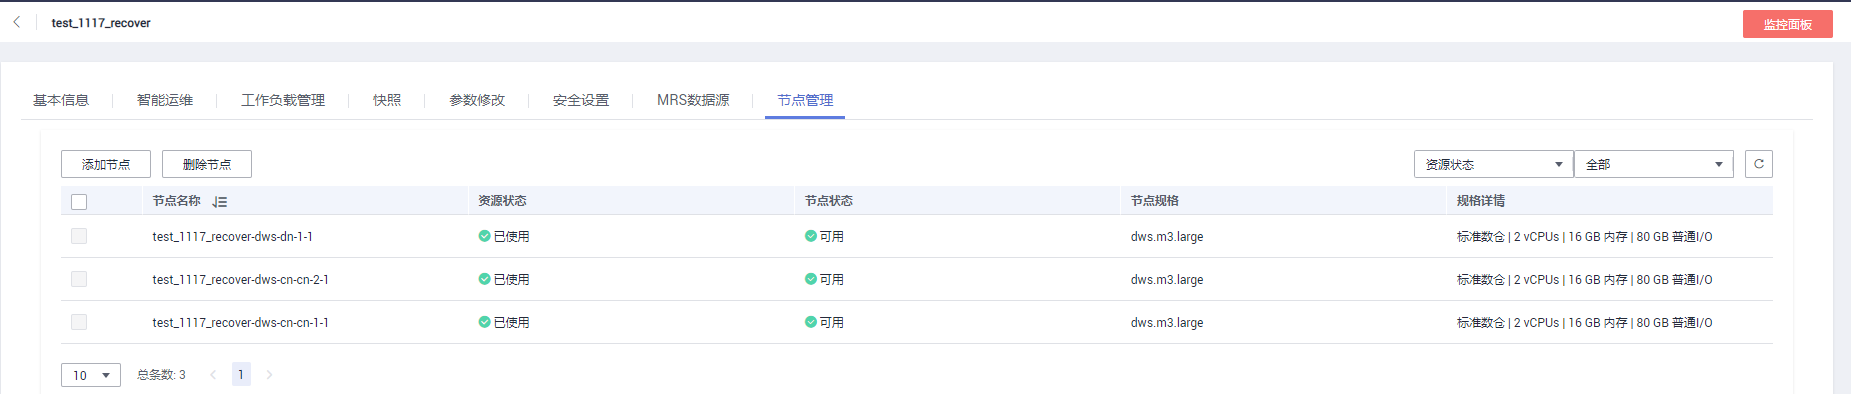Switch to the 快照 tab

(x=387, y=100)
